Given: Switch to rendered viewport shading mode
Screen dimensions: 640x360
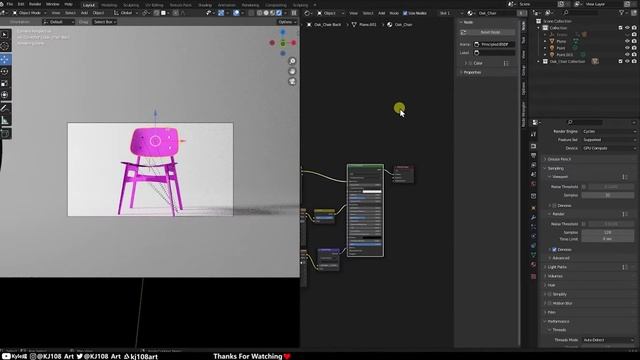Looking at the screenshot, I should 279,13.
